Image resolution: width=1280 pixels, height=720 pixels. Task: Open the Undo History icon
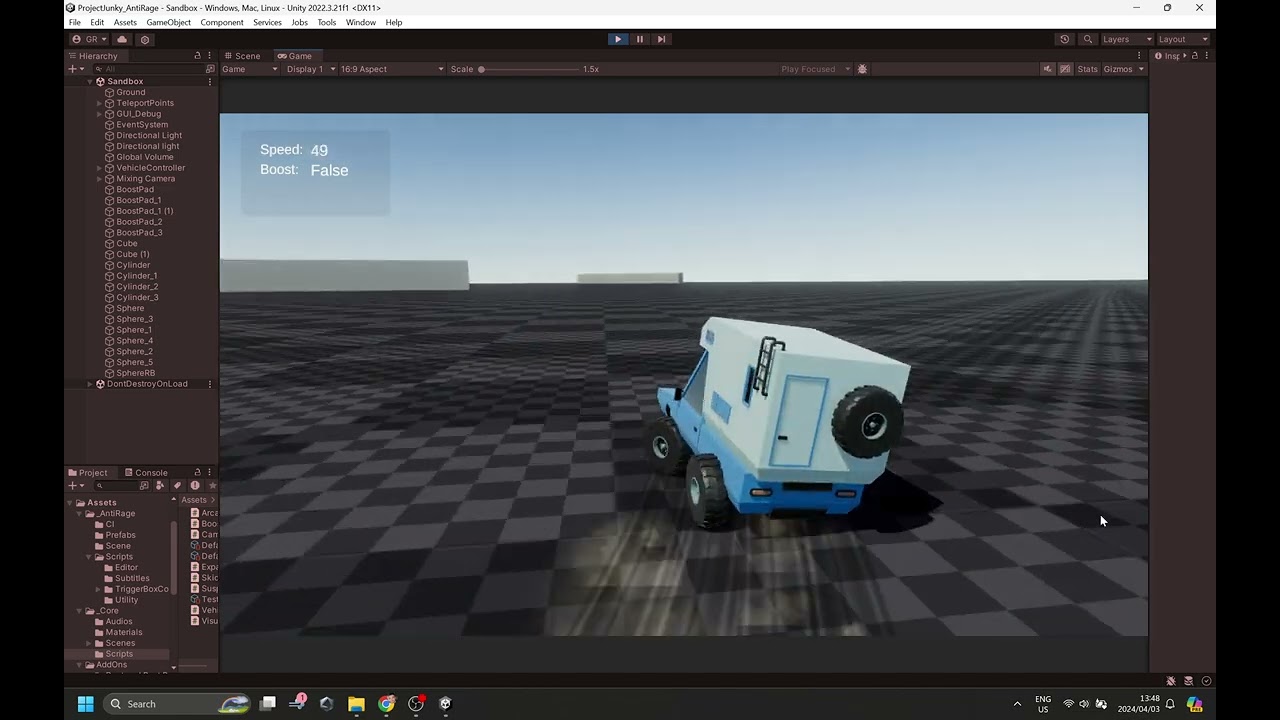pyautogui.click(x=1064, y=39)
